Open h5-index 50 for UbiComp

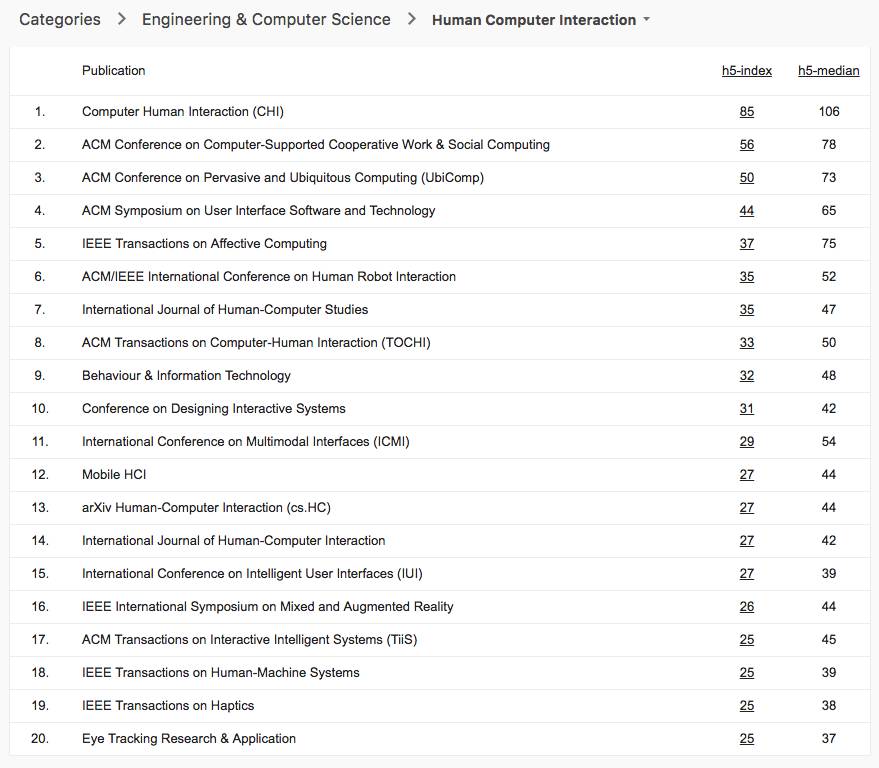pos(747,178)
